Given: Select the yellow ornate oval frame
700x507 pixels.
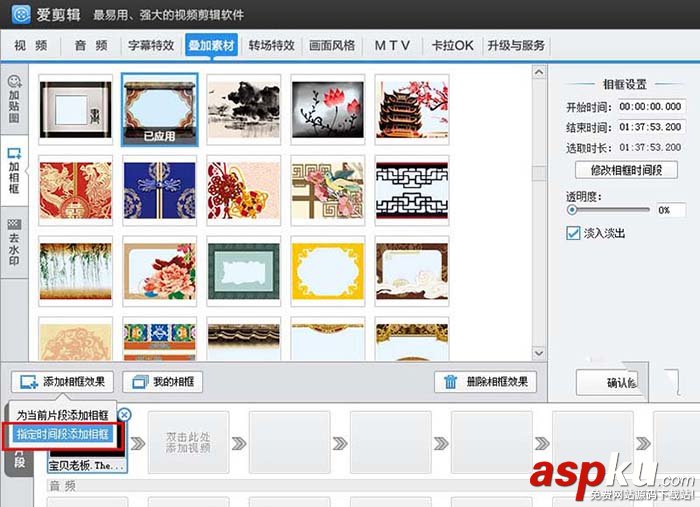Looking at the screenshot, I should [328, 271].
